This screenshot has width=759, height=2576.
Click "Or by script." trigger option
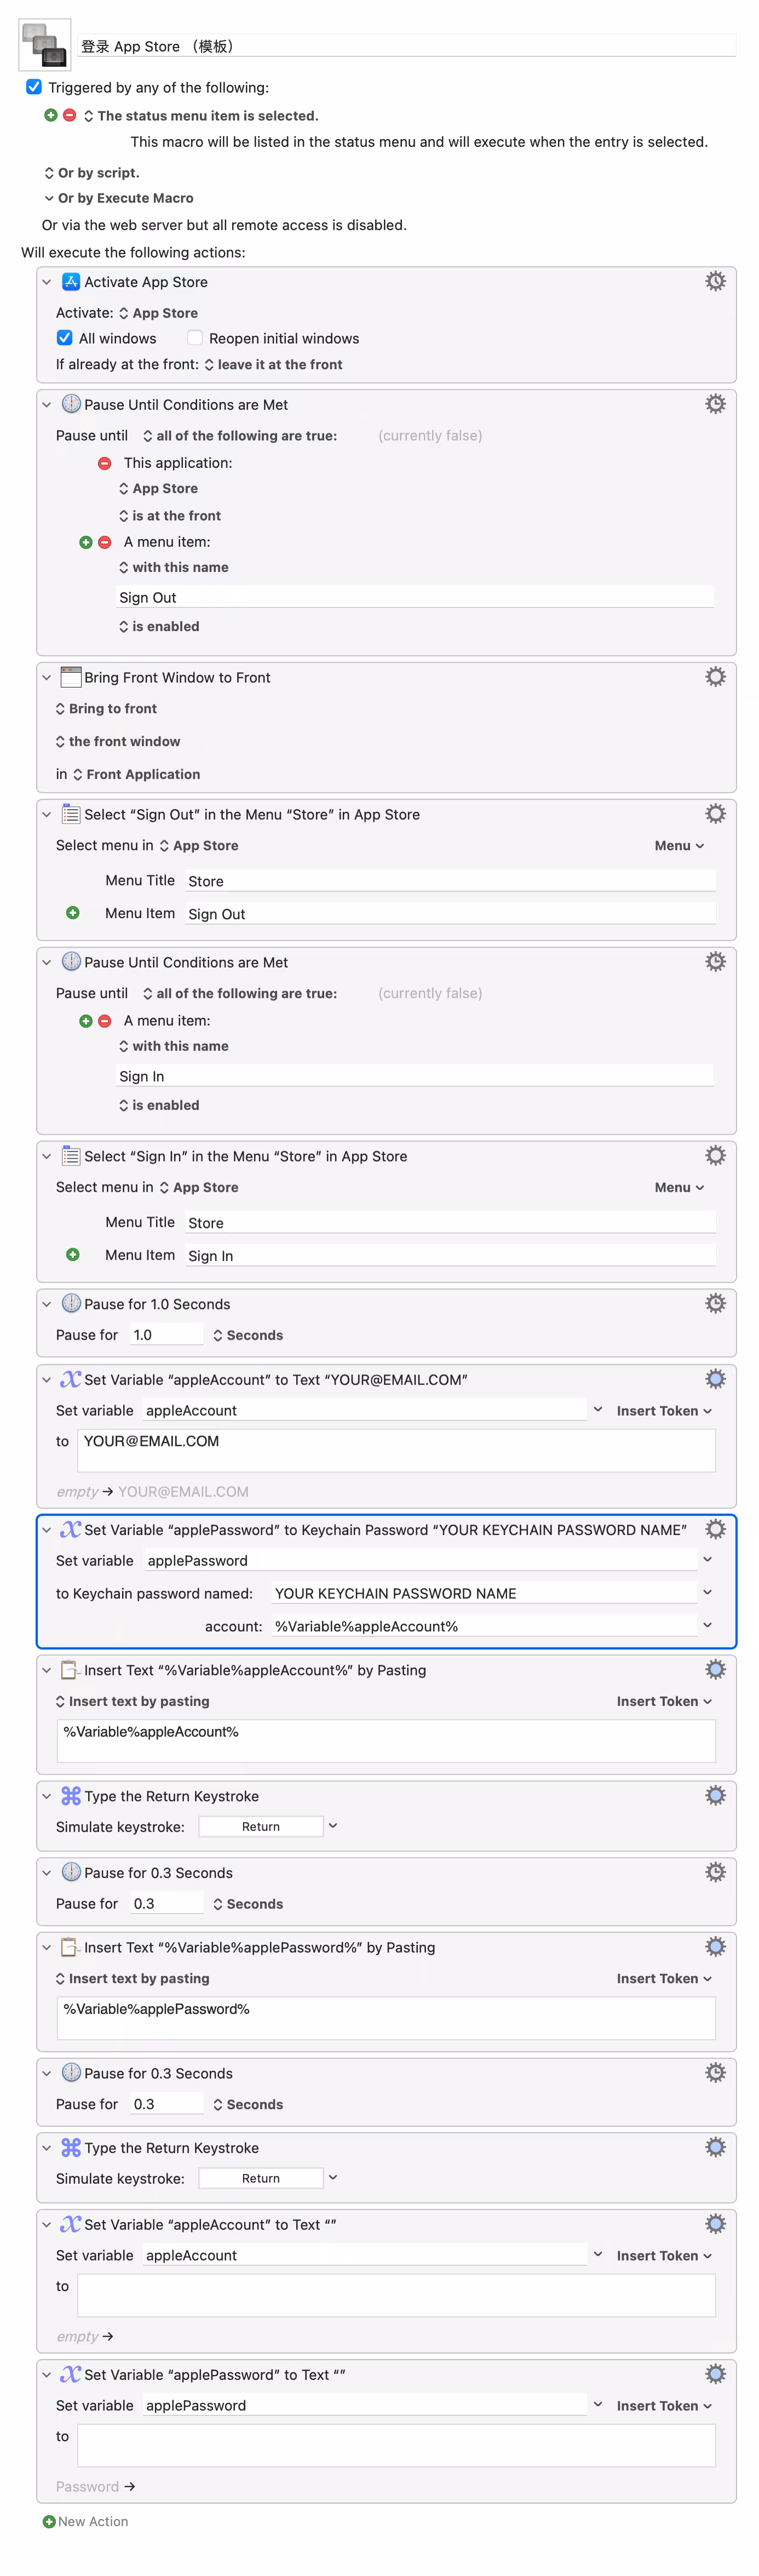pos(91,173)
